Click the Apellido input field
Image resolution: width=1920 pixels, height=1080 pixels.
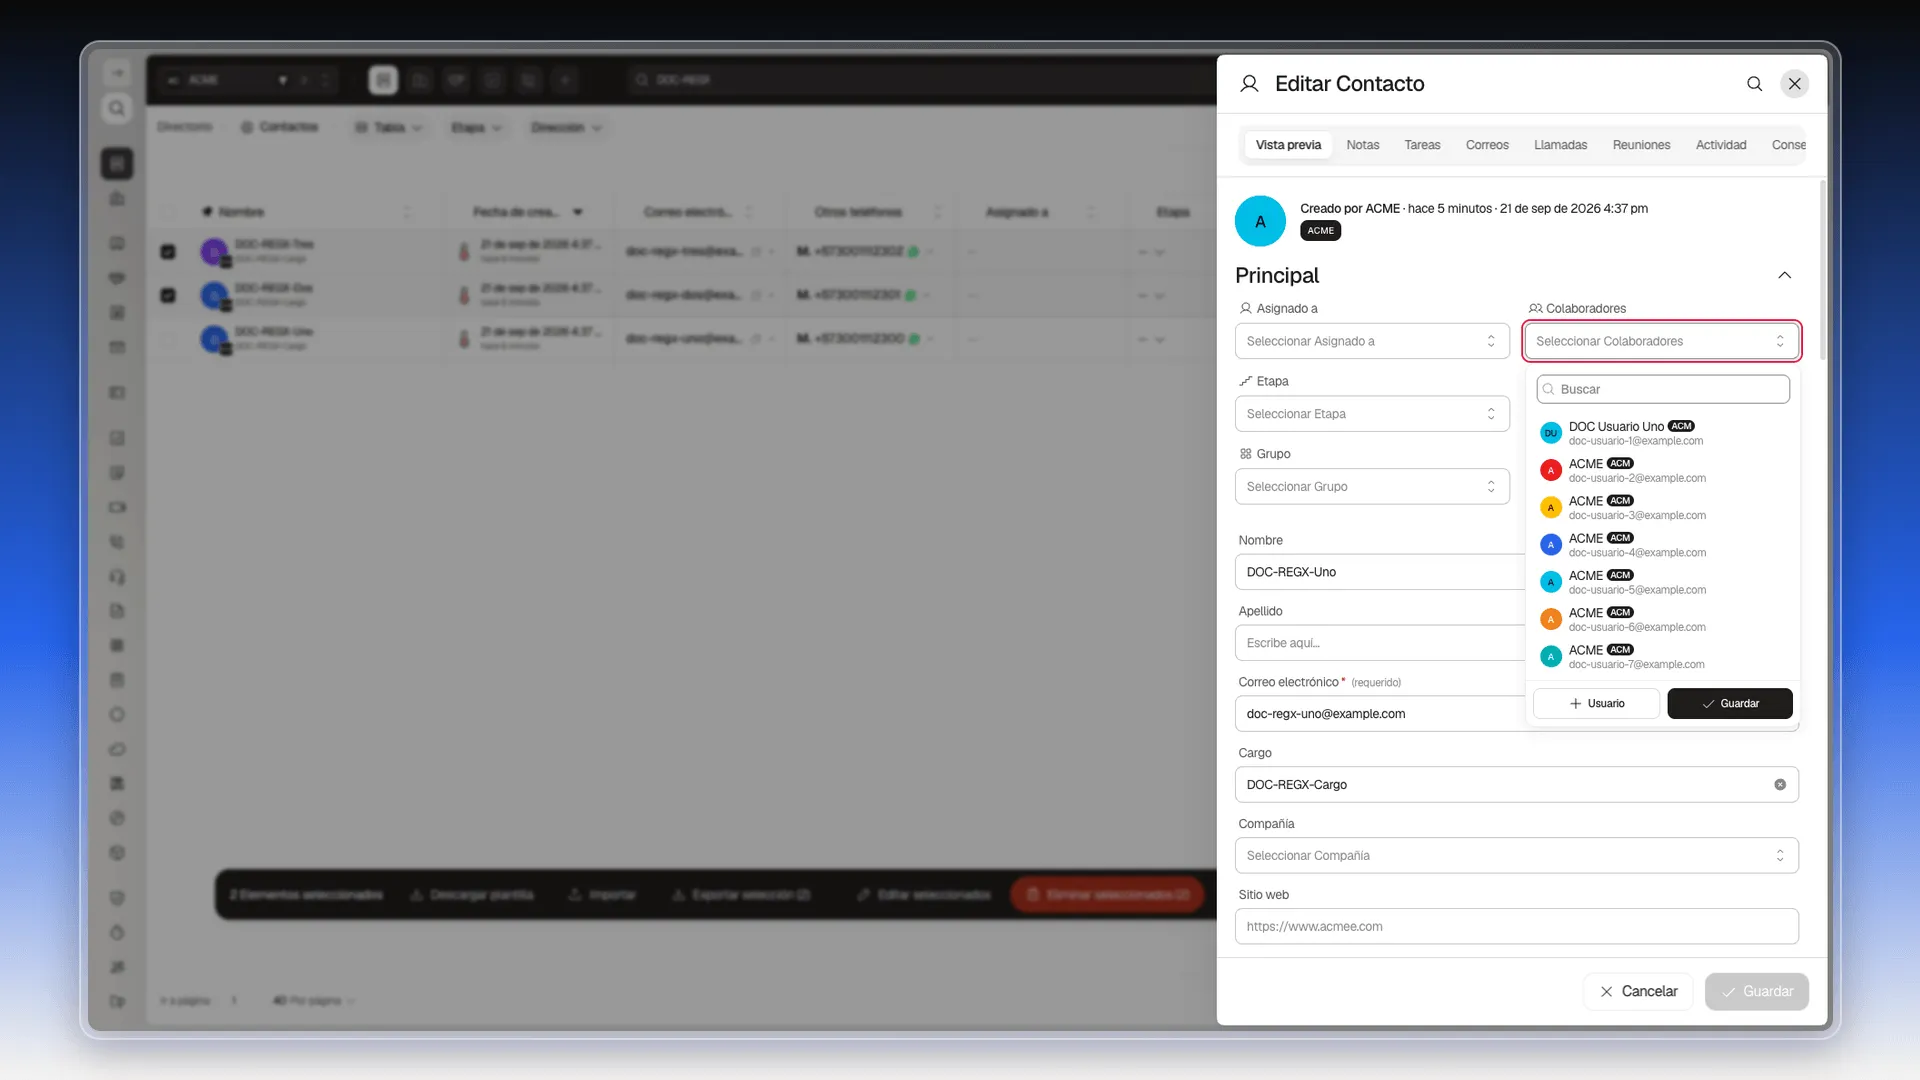pyautogui.click(x=1380, y=643)
